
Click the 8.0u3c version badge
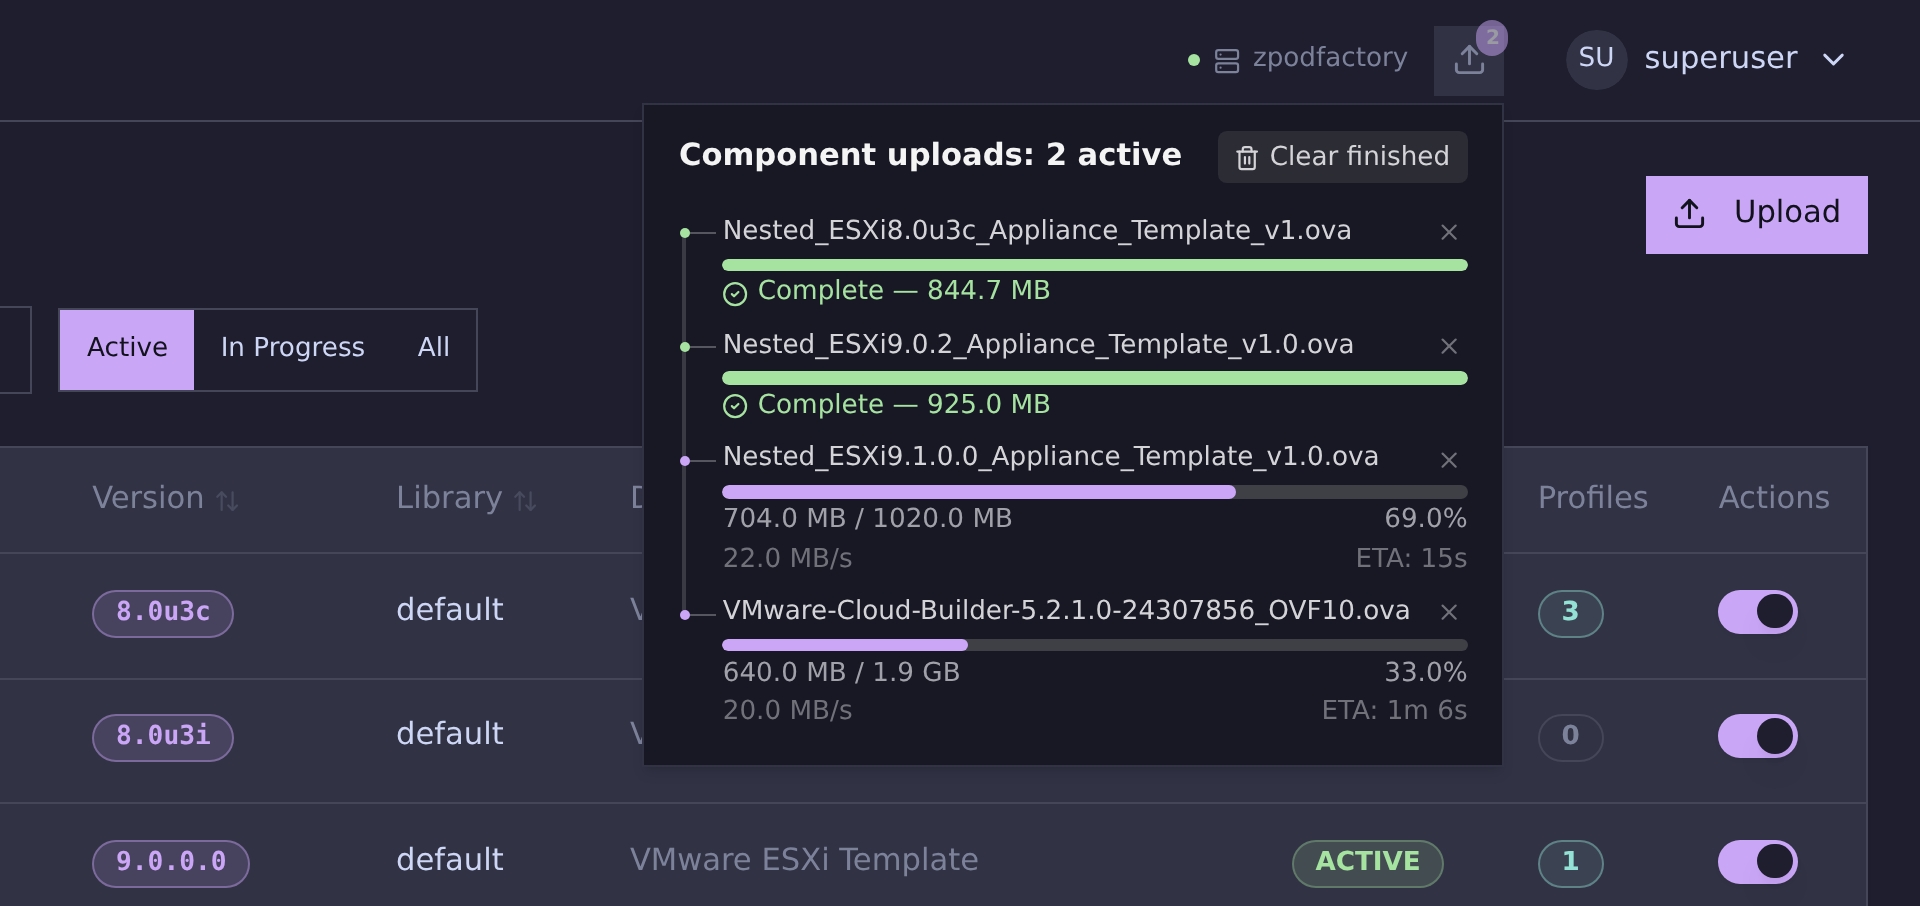[163, 613]
